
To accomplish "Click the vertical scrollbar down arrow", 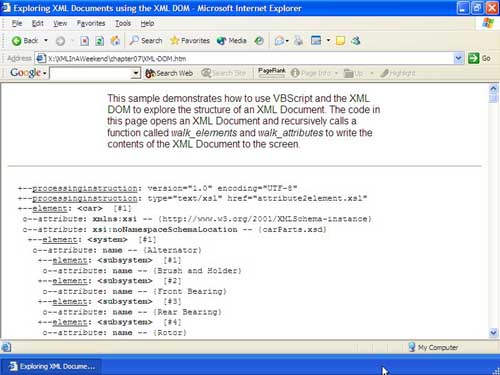I will [493, 332].
